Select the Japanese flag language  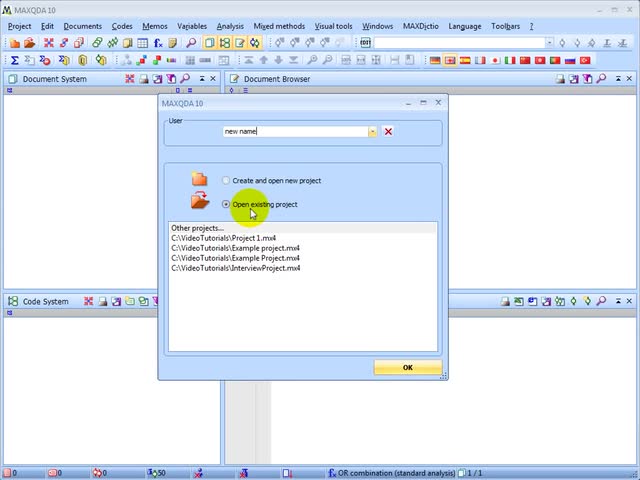[495, 60]
